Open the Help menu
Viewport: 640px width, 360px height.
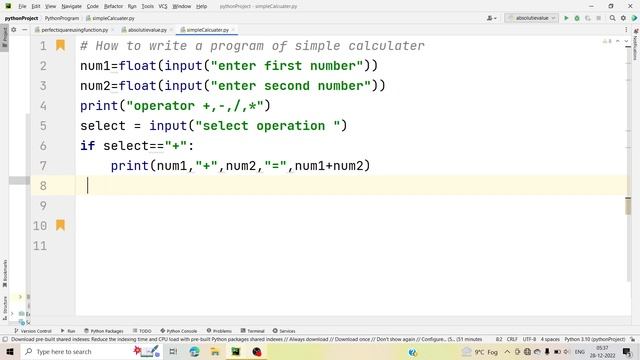point(201,6)
